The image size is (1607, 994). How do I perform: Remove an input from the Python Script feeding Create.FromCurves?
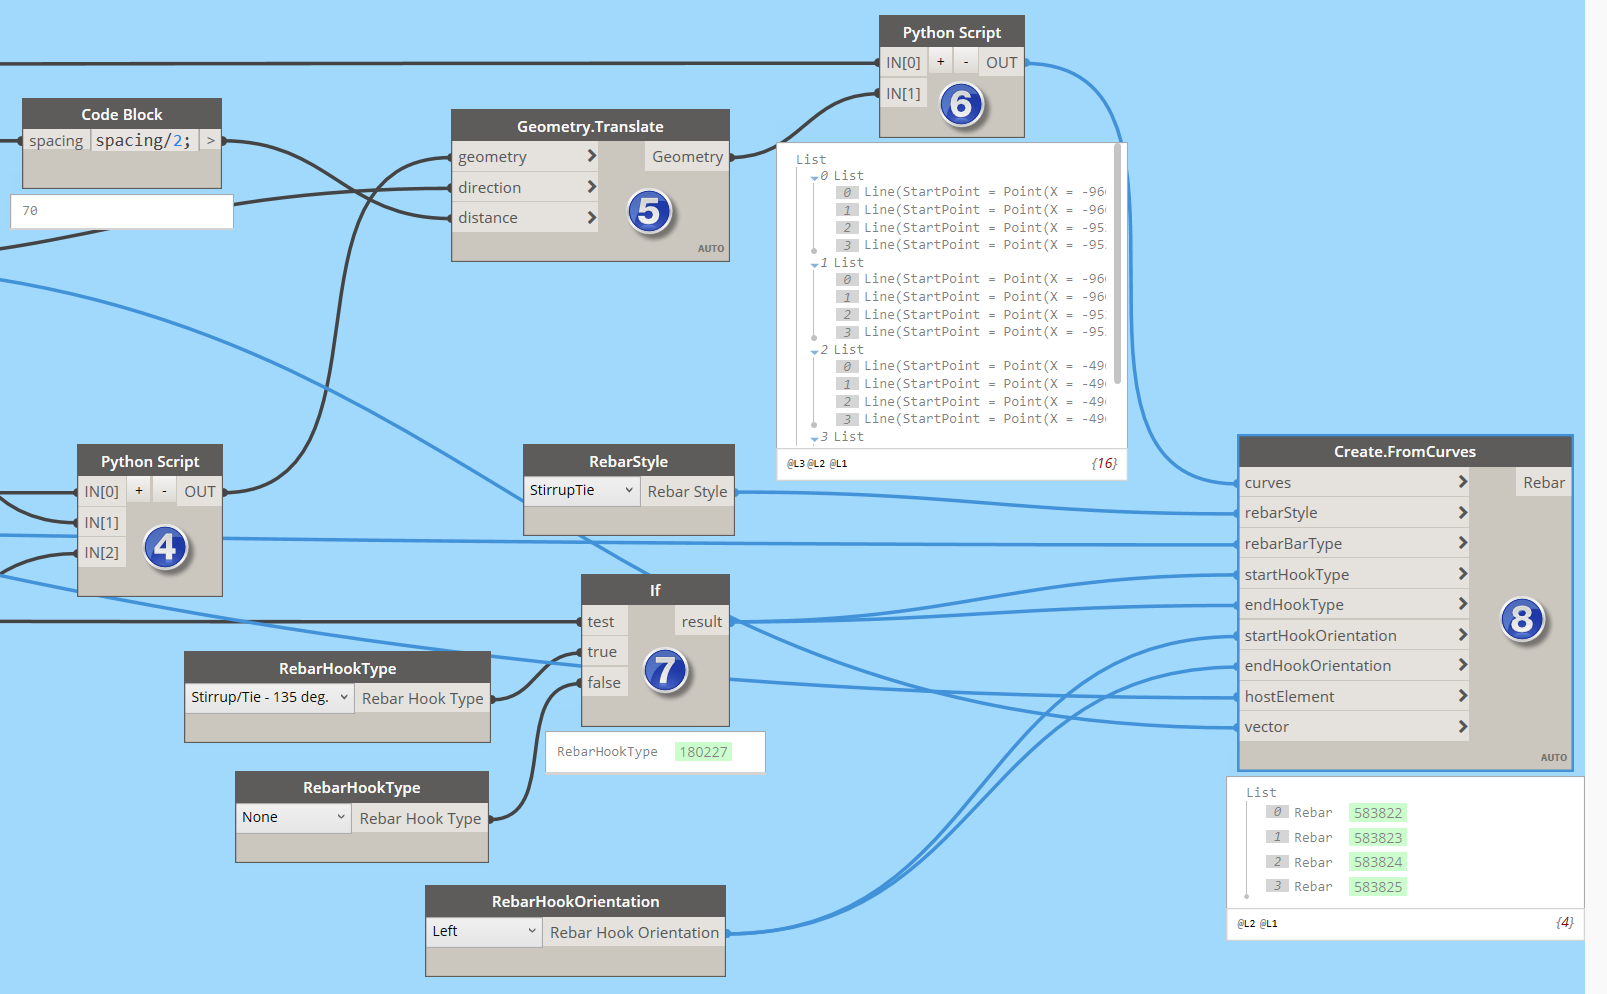tap(966, 62)
